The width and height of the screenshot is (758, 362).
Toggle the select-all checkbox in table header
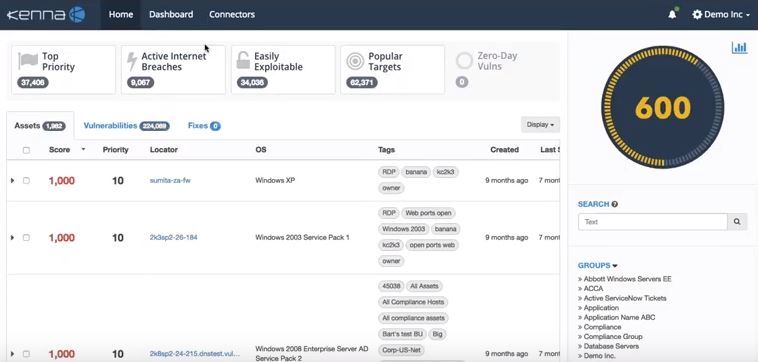(26, 150)
